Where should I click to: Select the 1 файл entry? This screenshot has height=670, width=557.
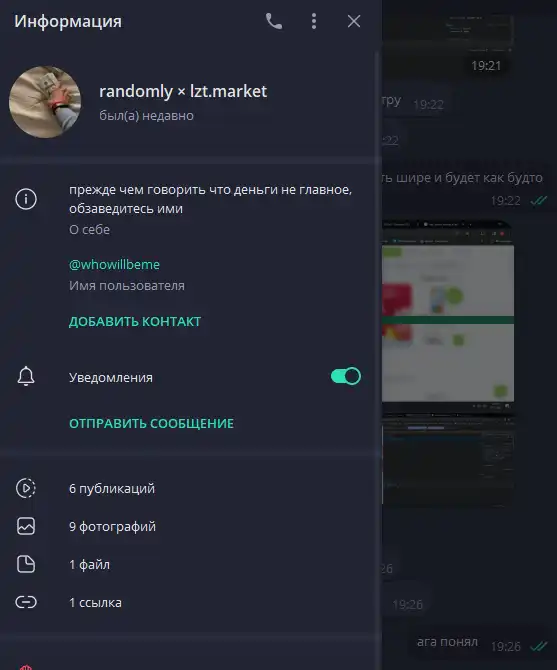(x=191, y=564)
